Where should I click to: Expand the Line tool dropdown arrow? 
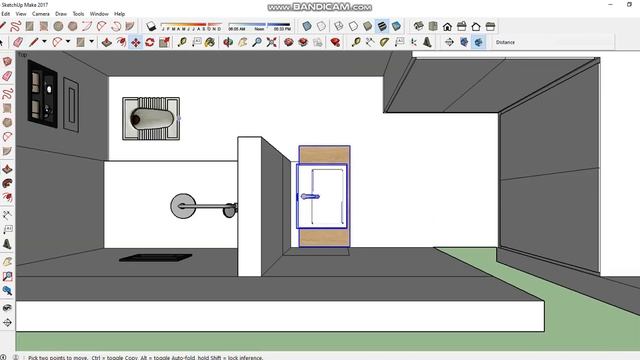point(44,42)
